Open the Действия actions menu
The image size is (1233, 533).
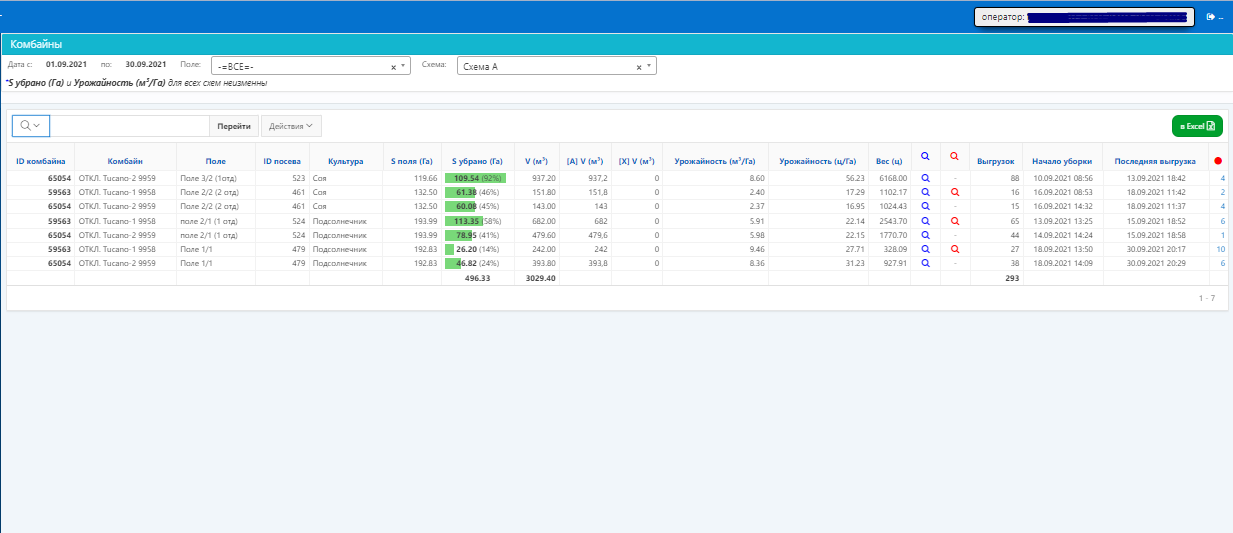point(291,126)
